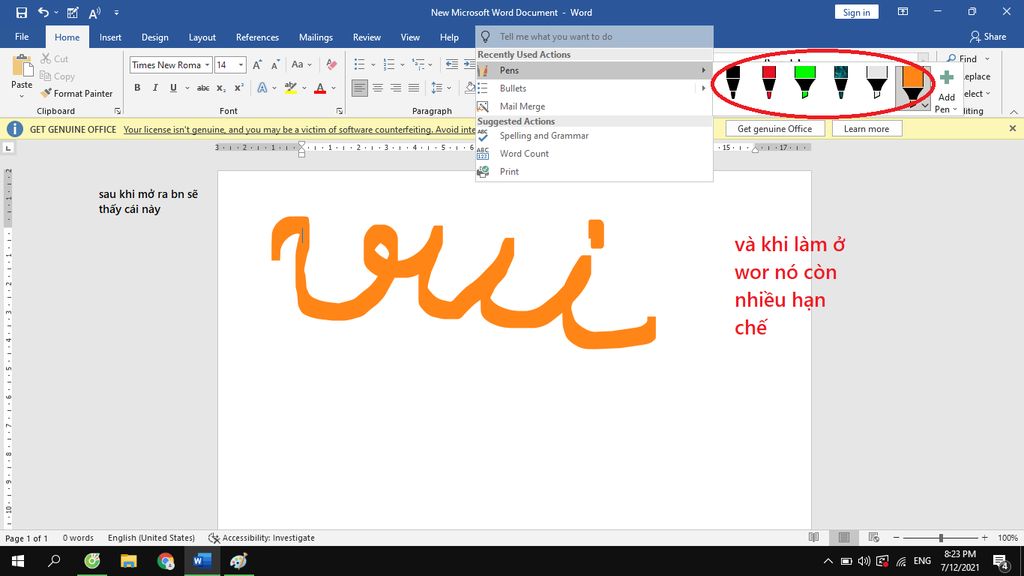Expand the Paste options arrow
The image size is (1024, 576).
point(22,97)
